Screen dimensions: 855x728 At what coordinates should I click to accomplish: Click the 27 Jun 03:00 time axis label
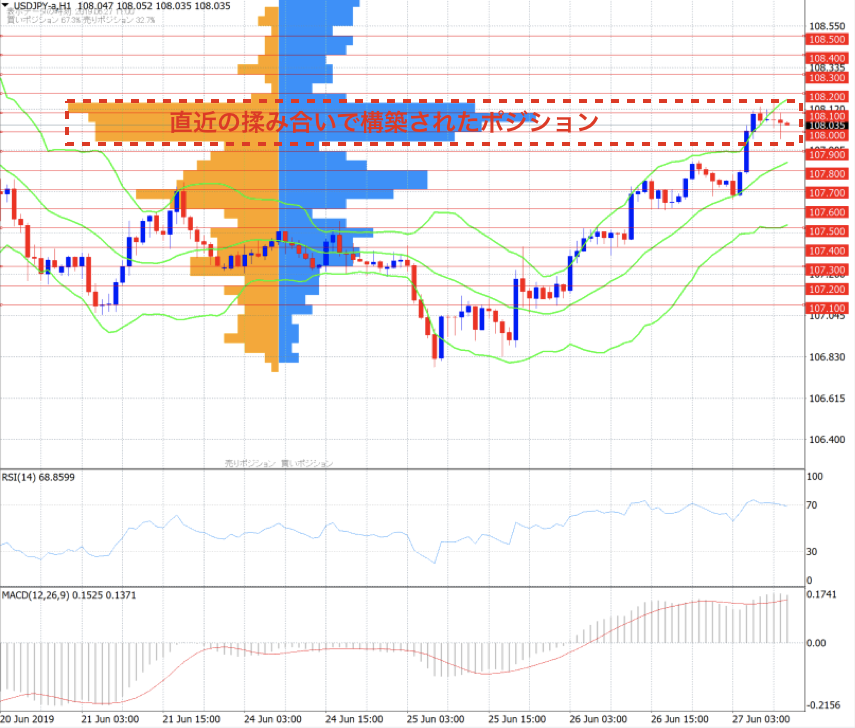click(x=761, y=719)
